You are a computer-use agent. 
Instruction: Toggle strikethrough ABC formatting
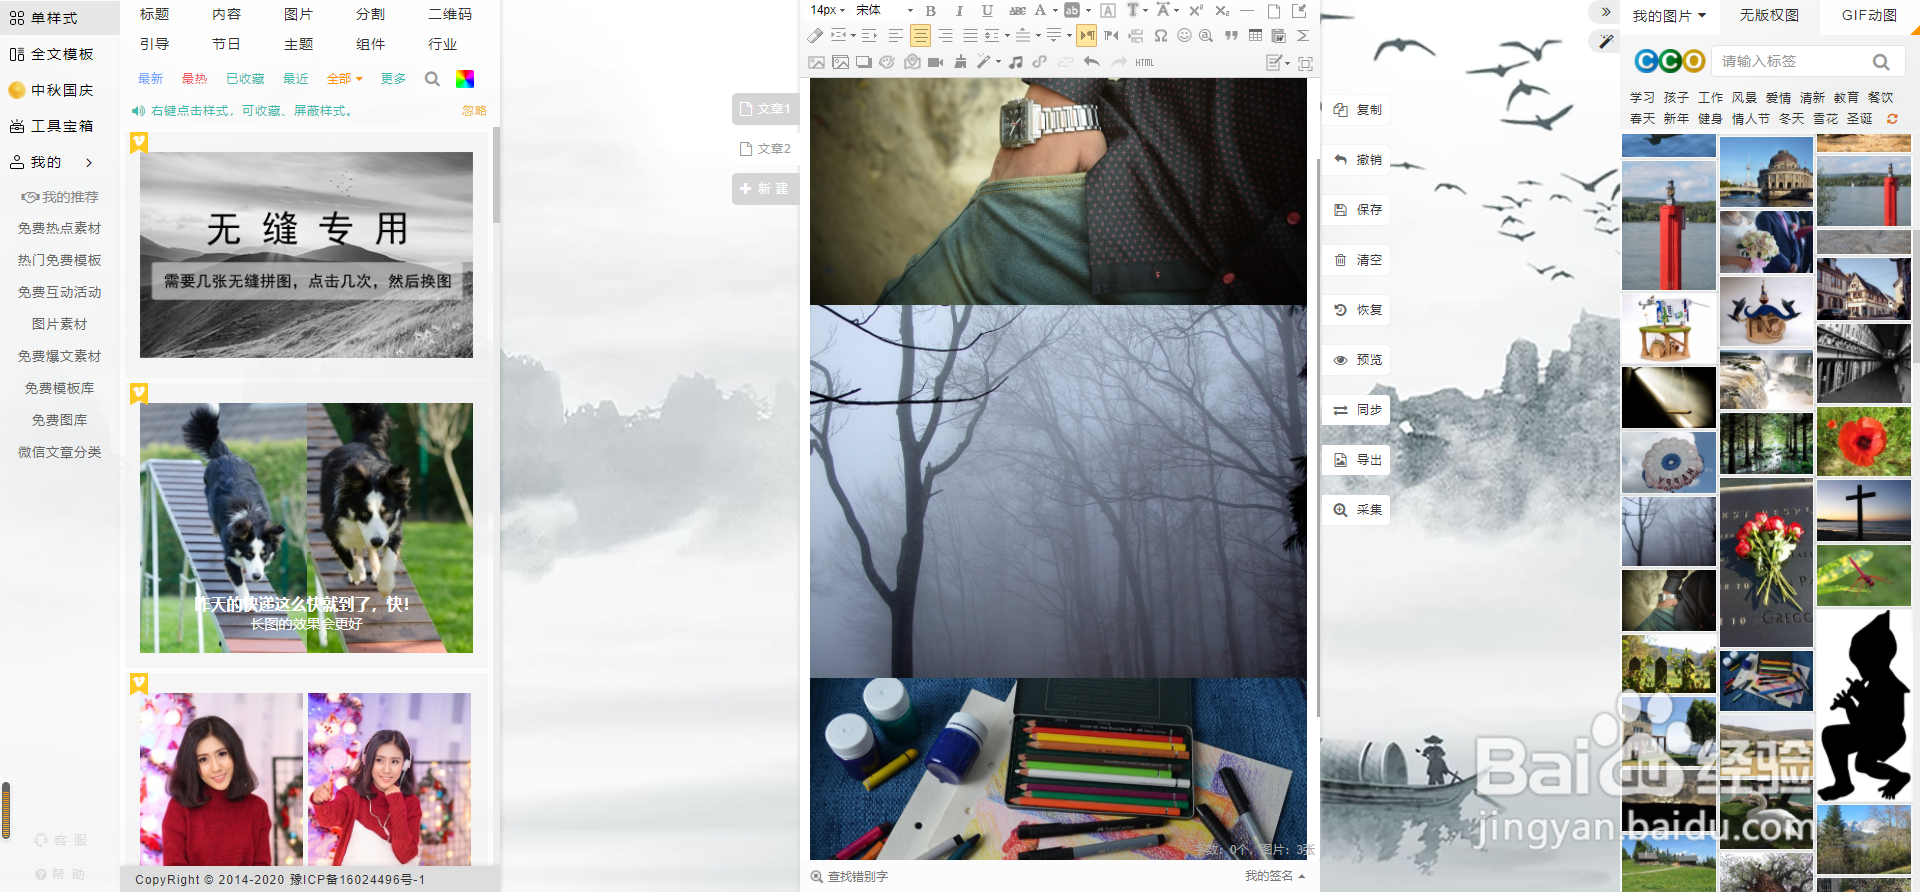[x=1017, y=11]
